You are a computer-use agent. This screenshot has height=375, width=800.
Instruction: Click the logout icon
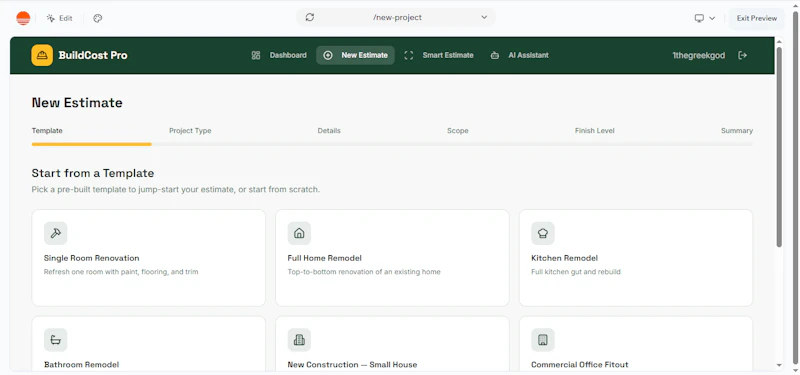(x=742, y=55)
